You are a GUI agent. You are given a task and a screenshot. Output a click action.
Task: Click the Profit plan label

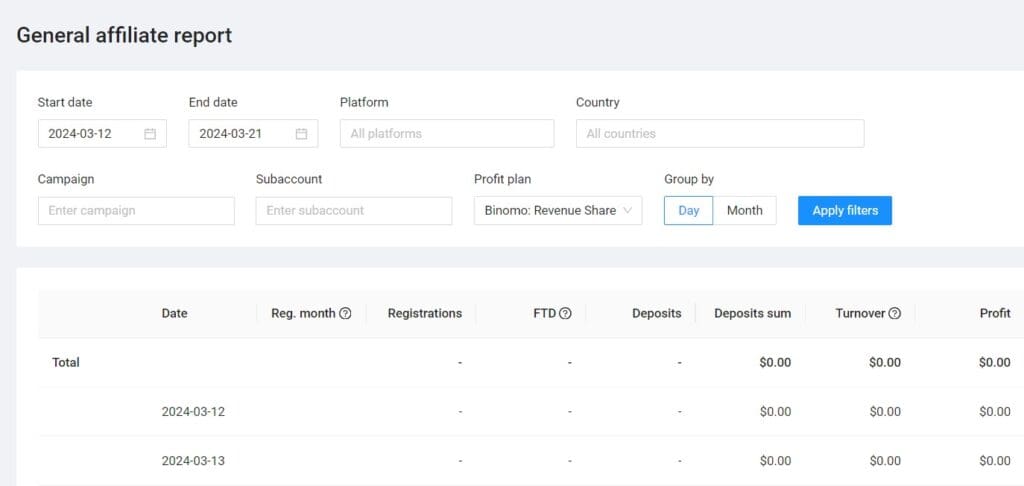click(x=501, y=179)
